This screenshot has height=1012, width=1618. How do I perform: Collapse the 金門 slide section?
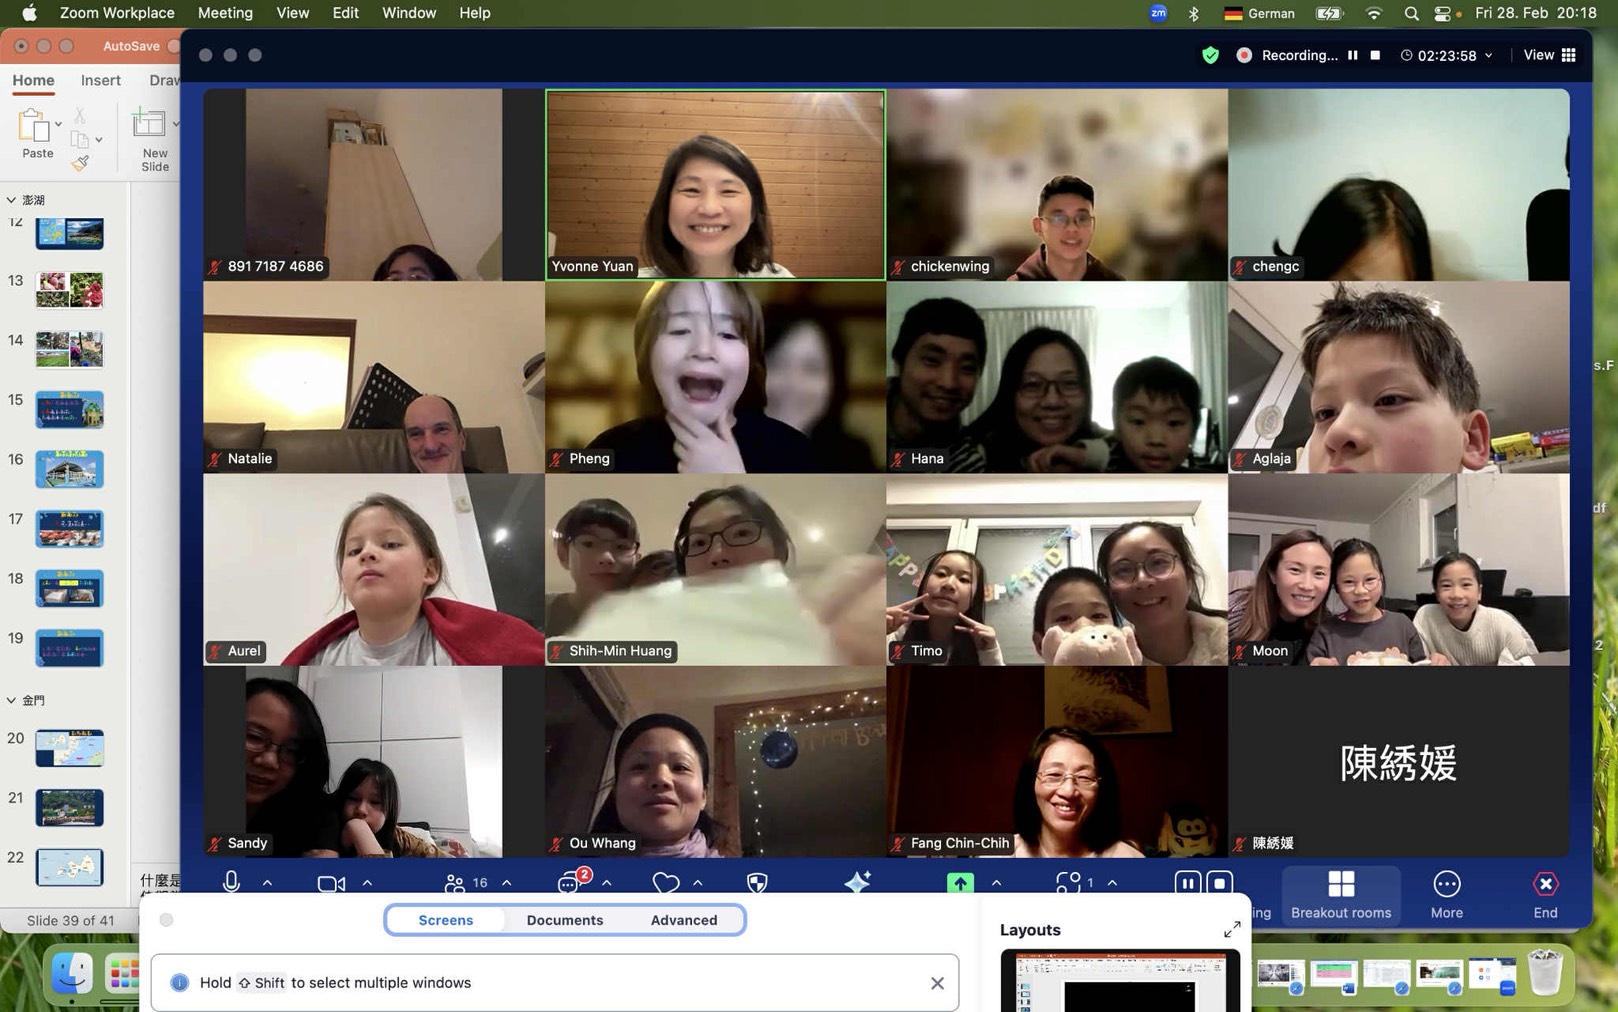pyautogui.click(x=12, y=701)
